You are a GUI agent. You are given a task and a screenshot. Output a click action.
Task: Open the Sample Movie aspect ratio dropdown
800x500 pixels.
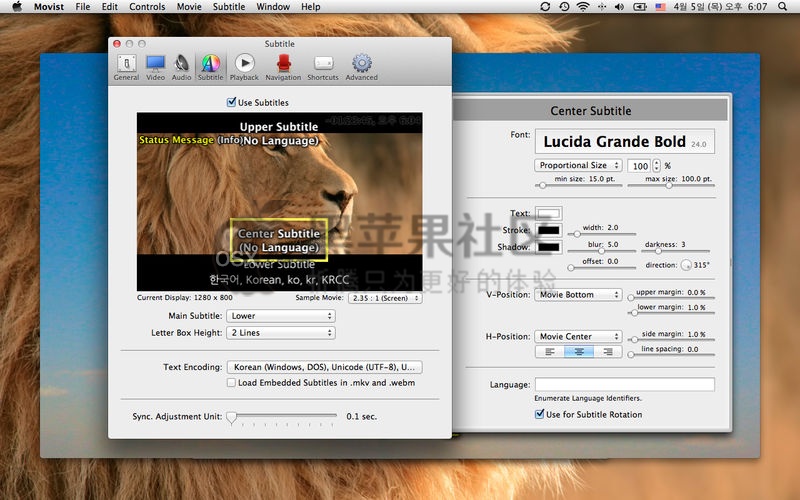(x=385, y=298)
